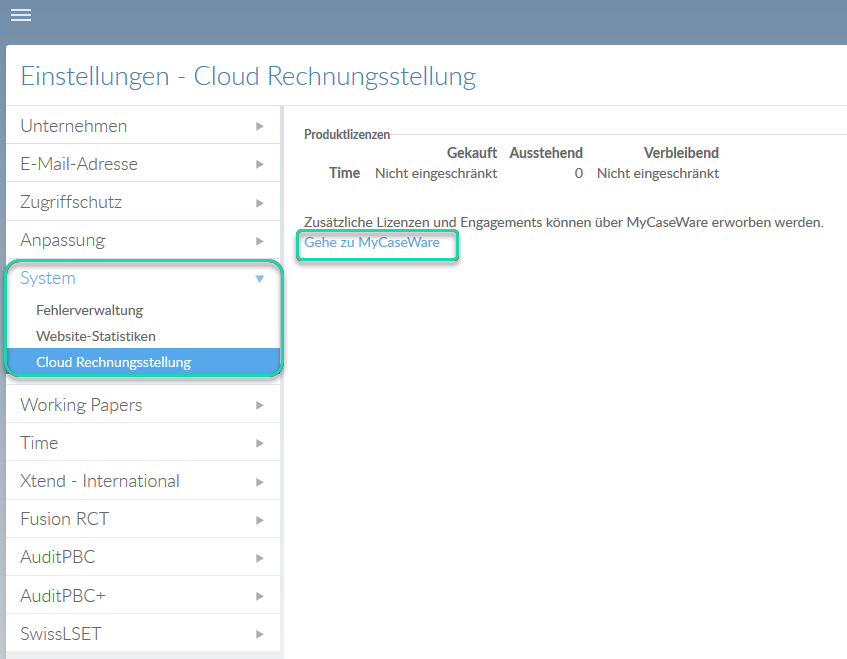847x659 pixels.
Task: Open the AuditPBC+ settings category
Action: tap(63, 595)
